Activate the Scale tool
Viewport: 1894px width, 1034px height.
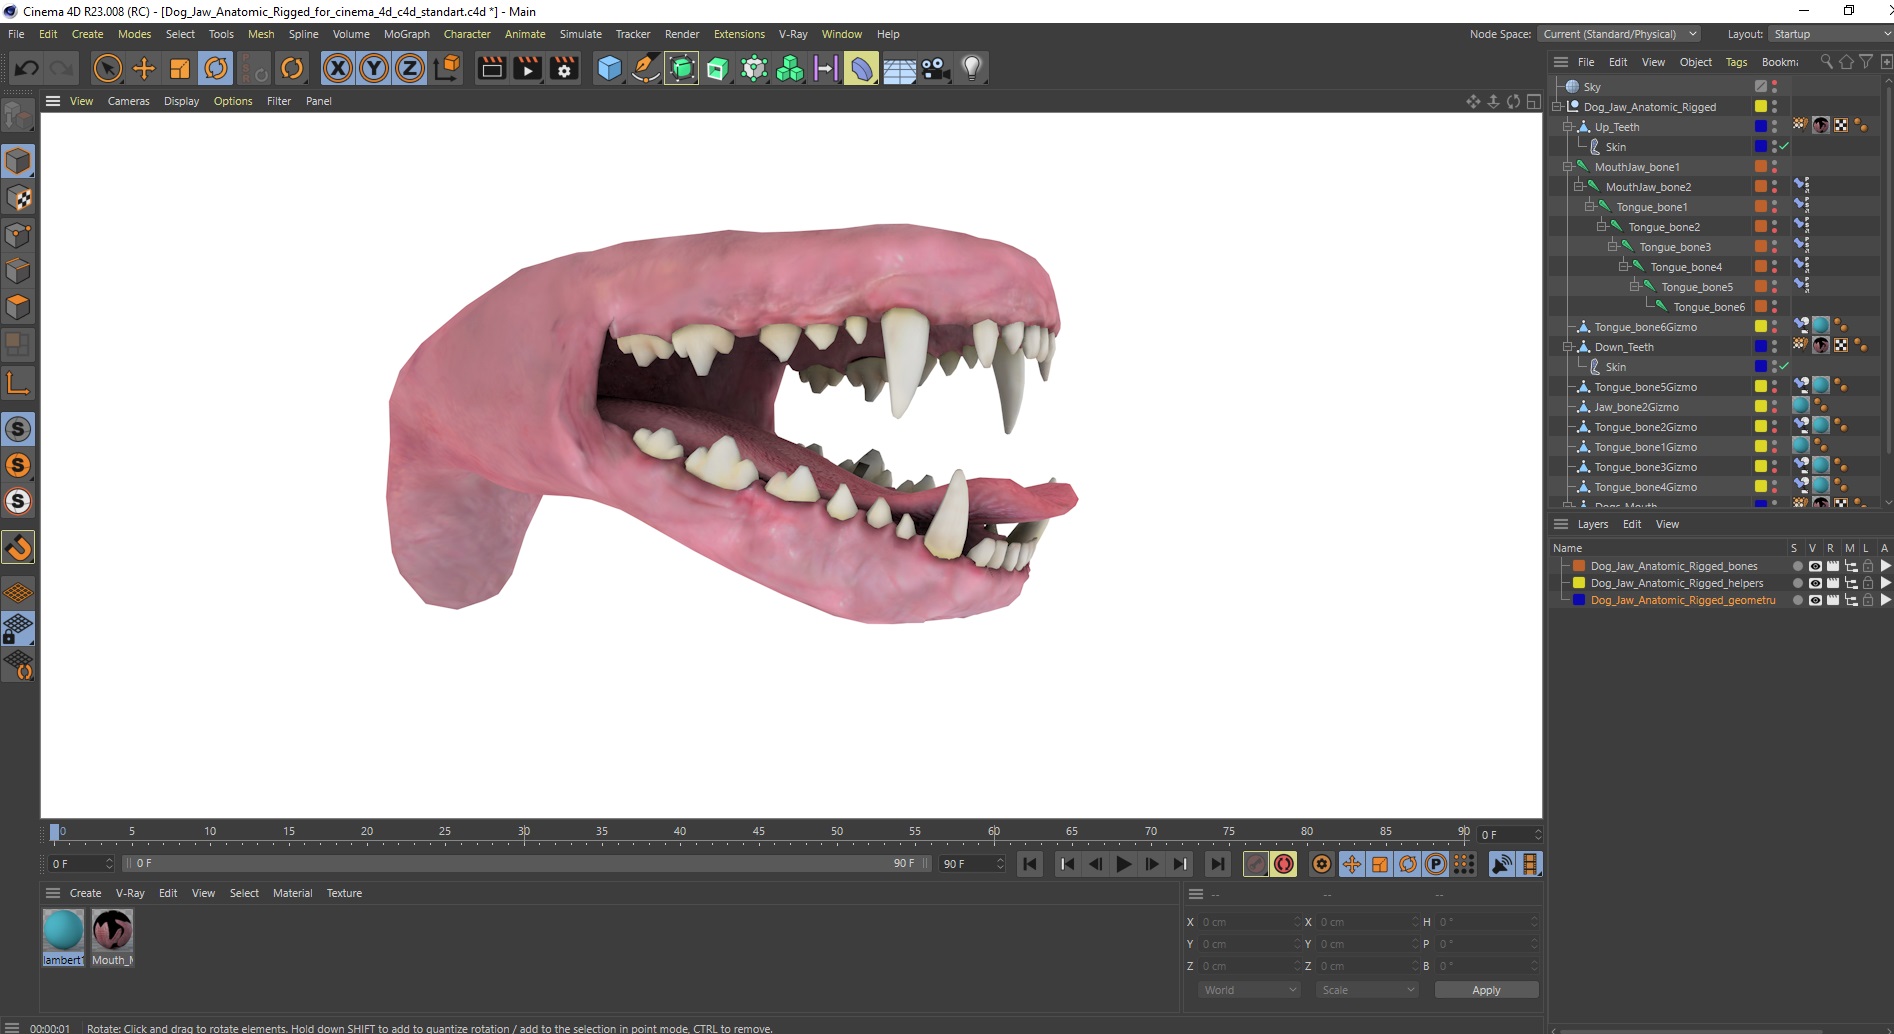coord(180,68)
